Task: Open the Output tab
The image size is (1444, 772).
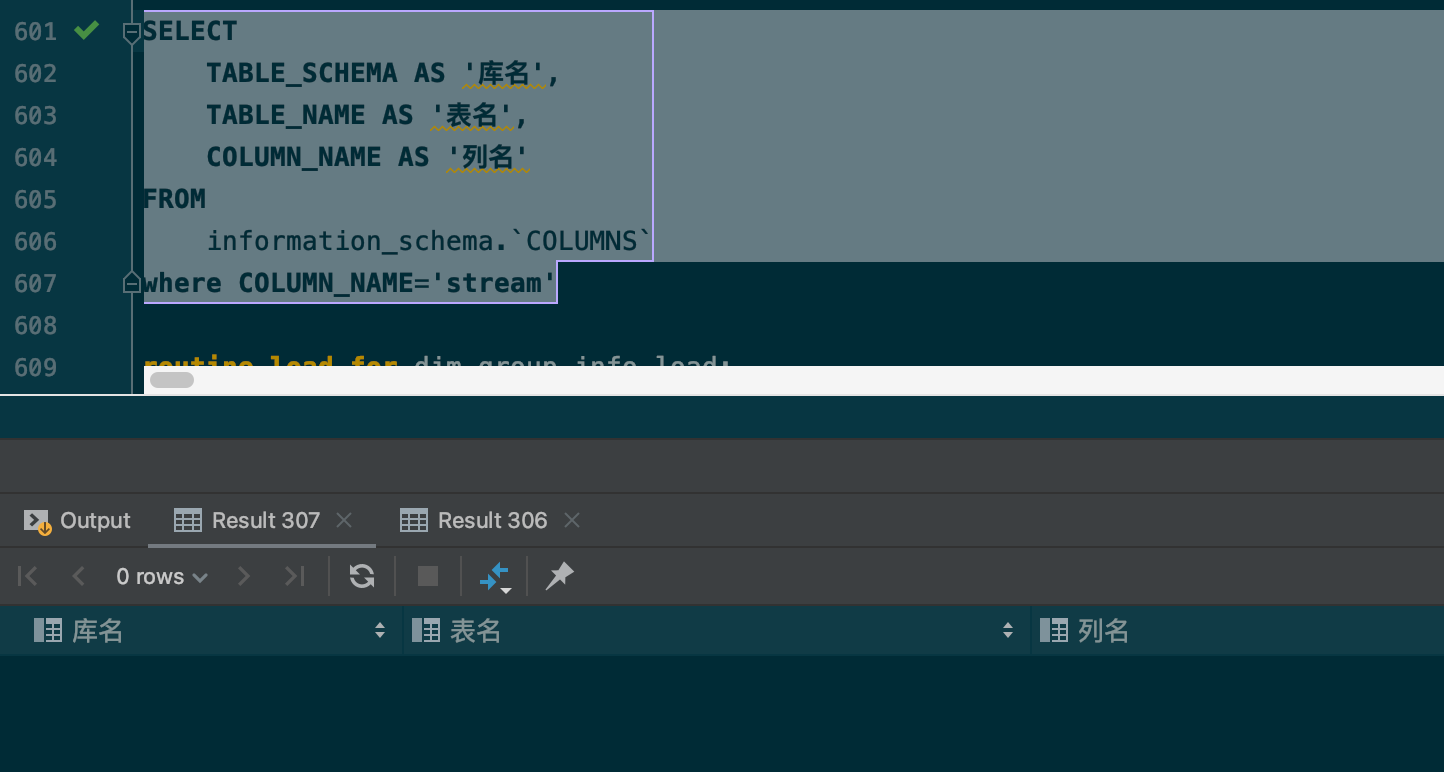Action: click(x=77, y=520)
